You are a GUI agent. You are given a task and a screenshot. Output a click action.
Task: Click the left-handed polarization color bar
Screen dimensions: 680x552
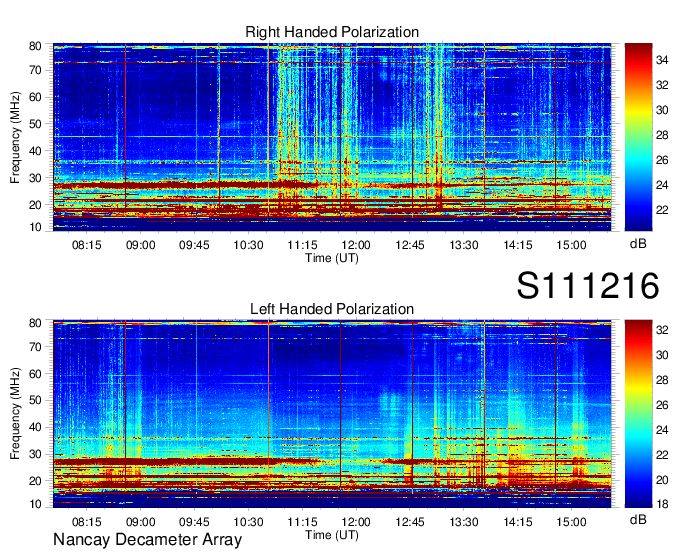point(638,414)
